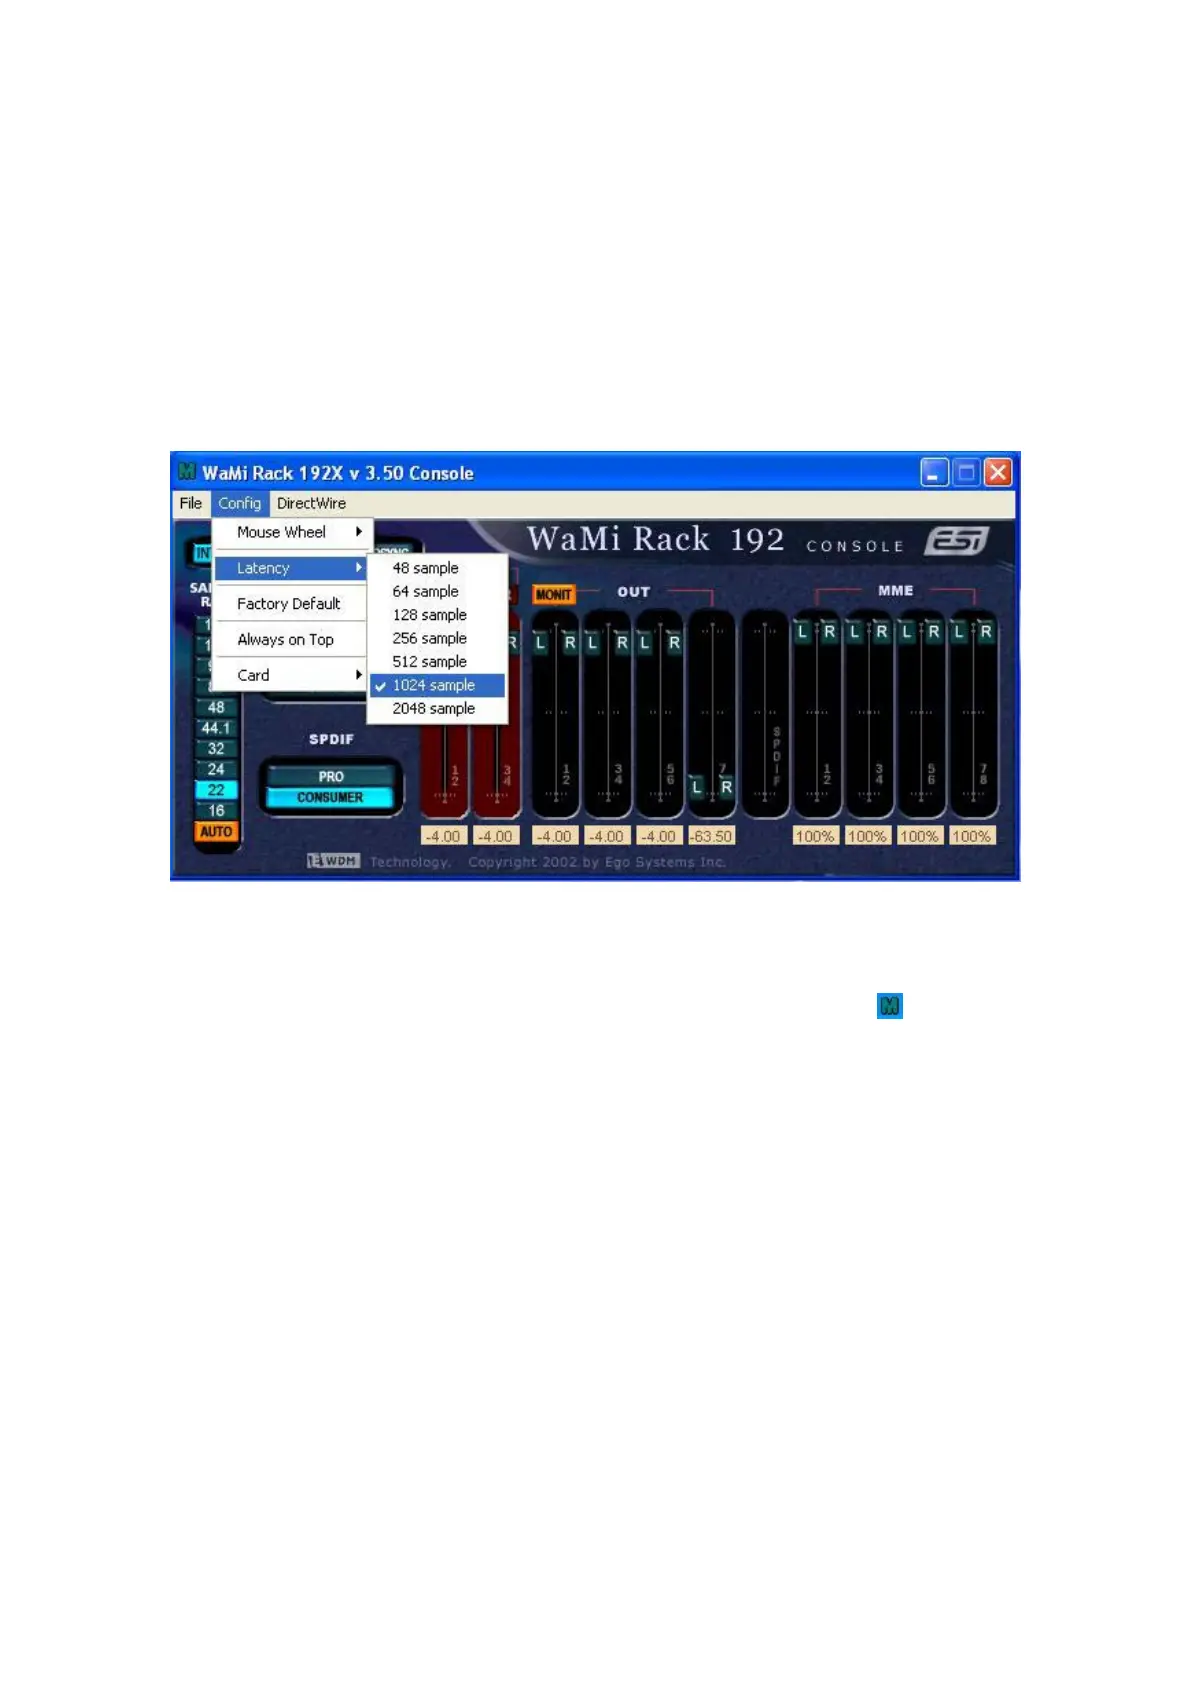The image size is (1190, 1684).
Task: Click the SPDIF output fader strip
Action: [765, 715]
